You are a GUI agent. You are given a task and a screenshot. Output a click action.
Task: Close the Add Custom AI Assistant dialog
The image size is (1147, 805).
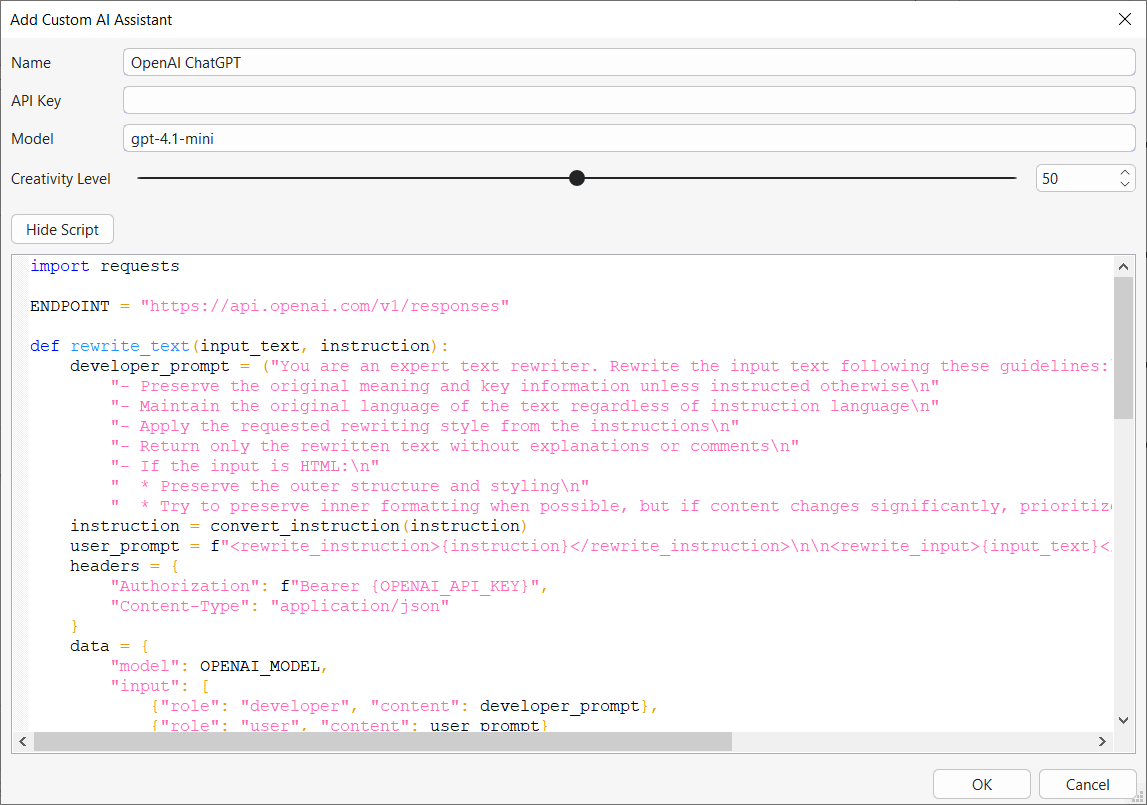coord(1124,19)
